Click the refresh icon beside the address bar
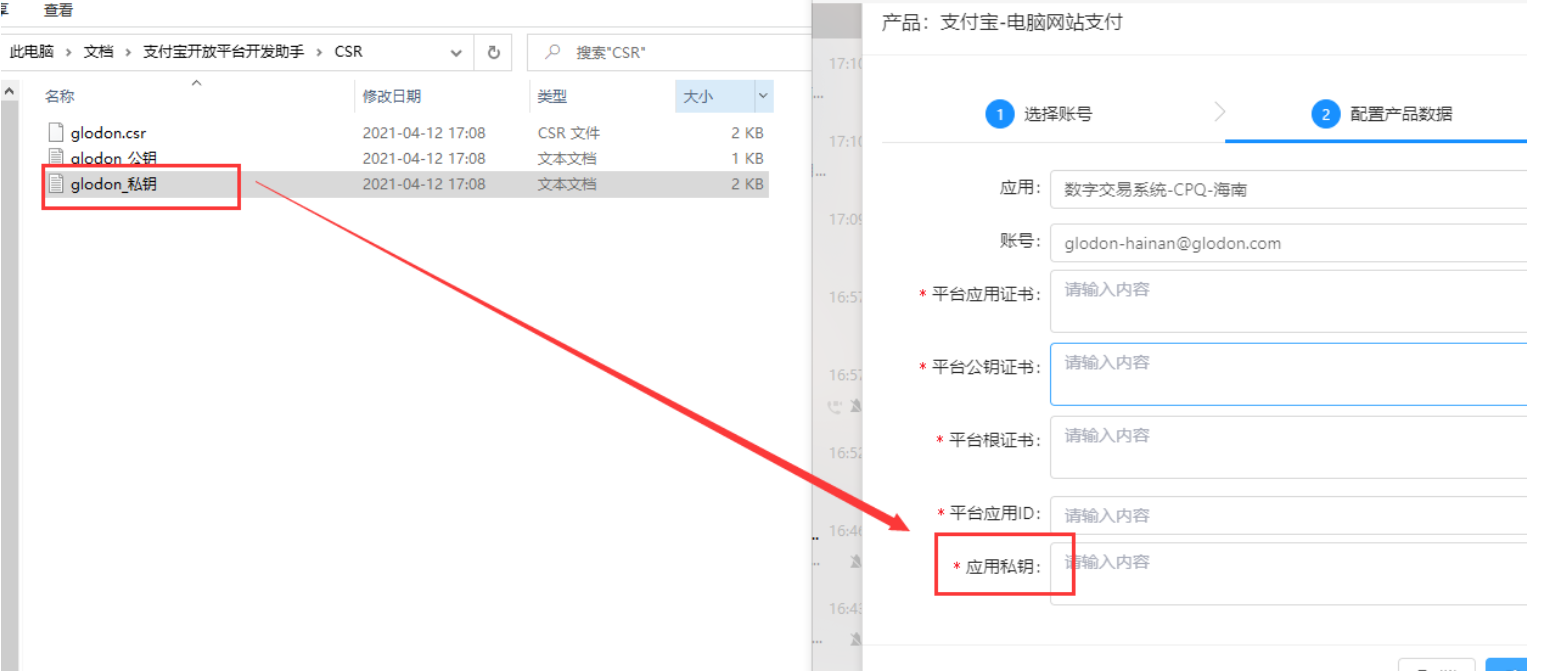Image resolution: width=1546 pixels, height=671 pixels. 493,52
